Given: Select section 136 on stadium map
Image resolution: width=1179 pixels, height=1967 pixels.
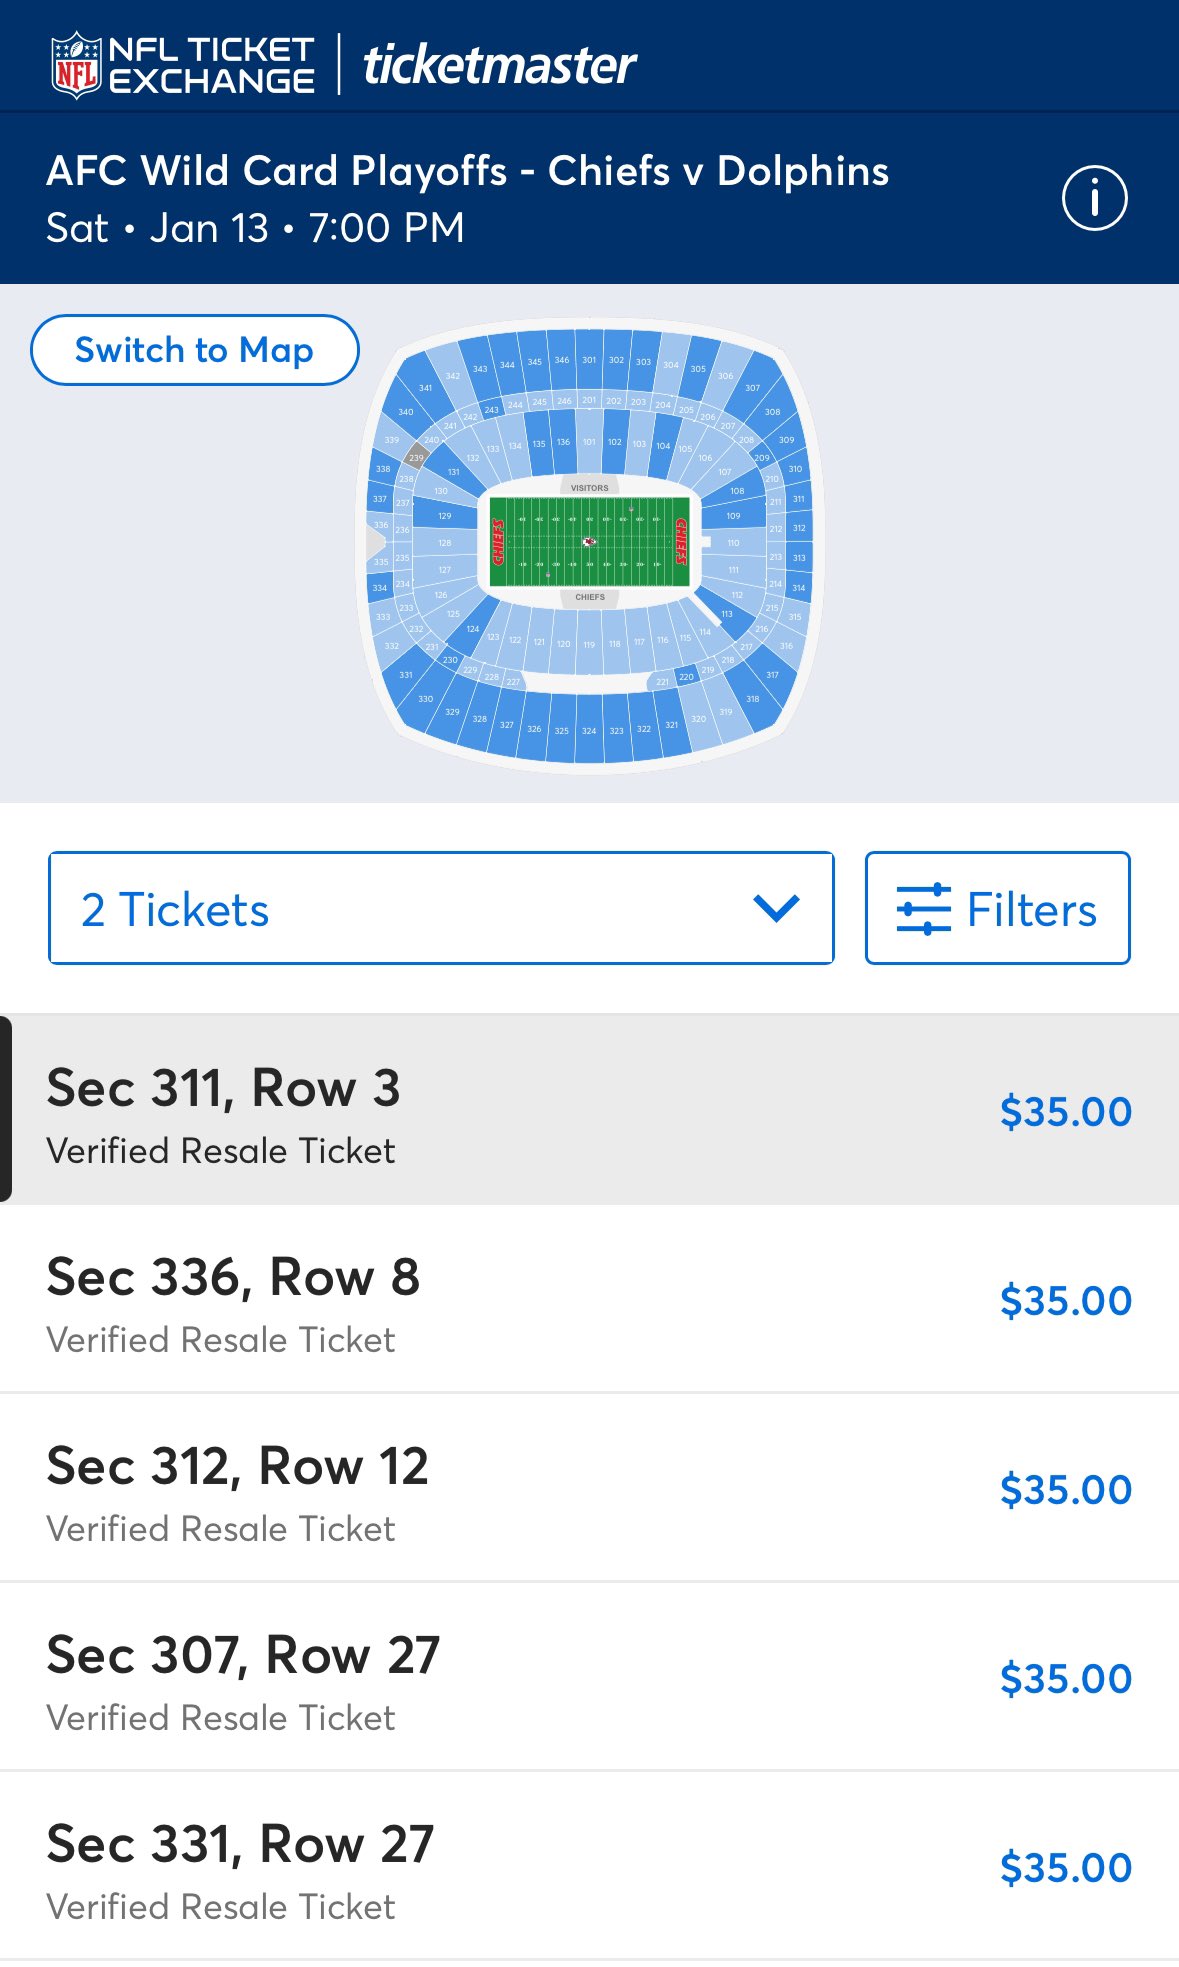Looking at the screenshot, I should pyautogui.click(x=563, y=443).
